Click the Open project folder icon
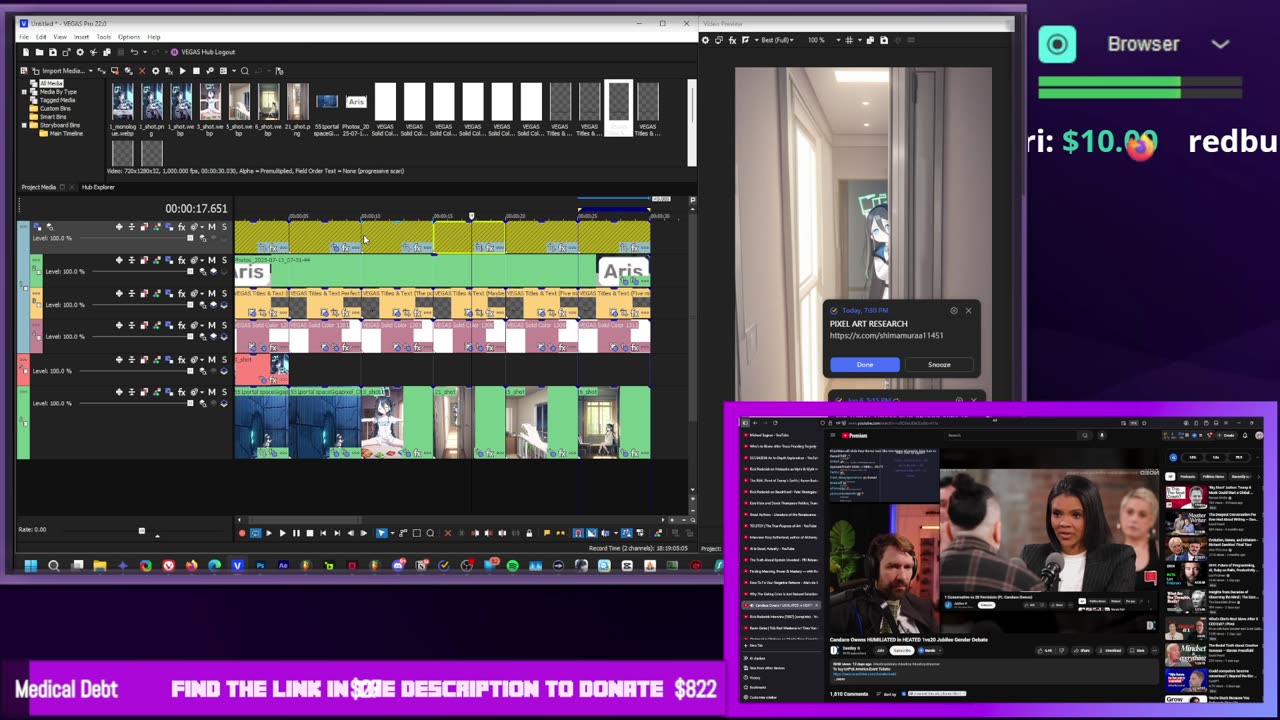Viewport: 1280px width, 720px height. (40, 52)
